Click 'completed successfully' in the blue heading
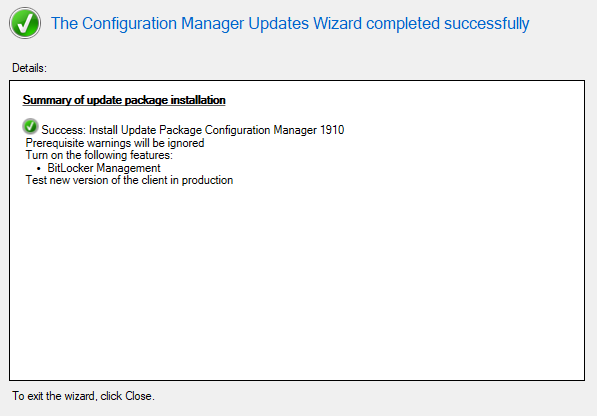The height and width of the screenshot is (416, 597). tap(447, 24)
